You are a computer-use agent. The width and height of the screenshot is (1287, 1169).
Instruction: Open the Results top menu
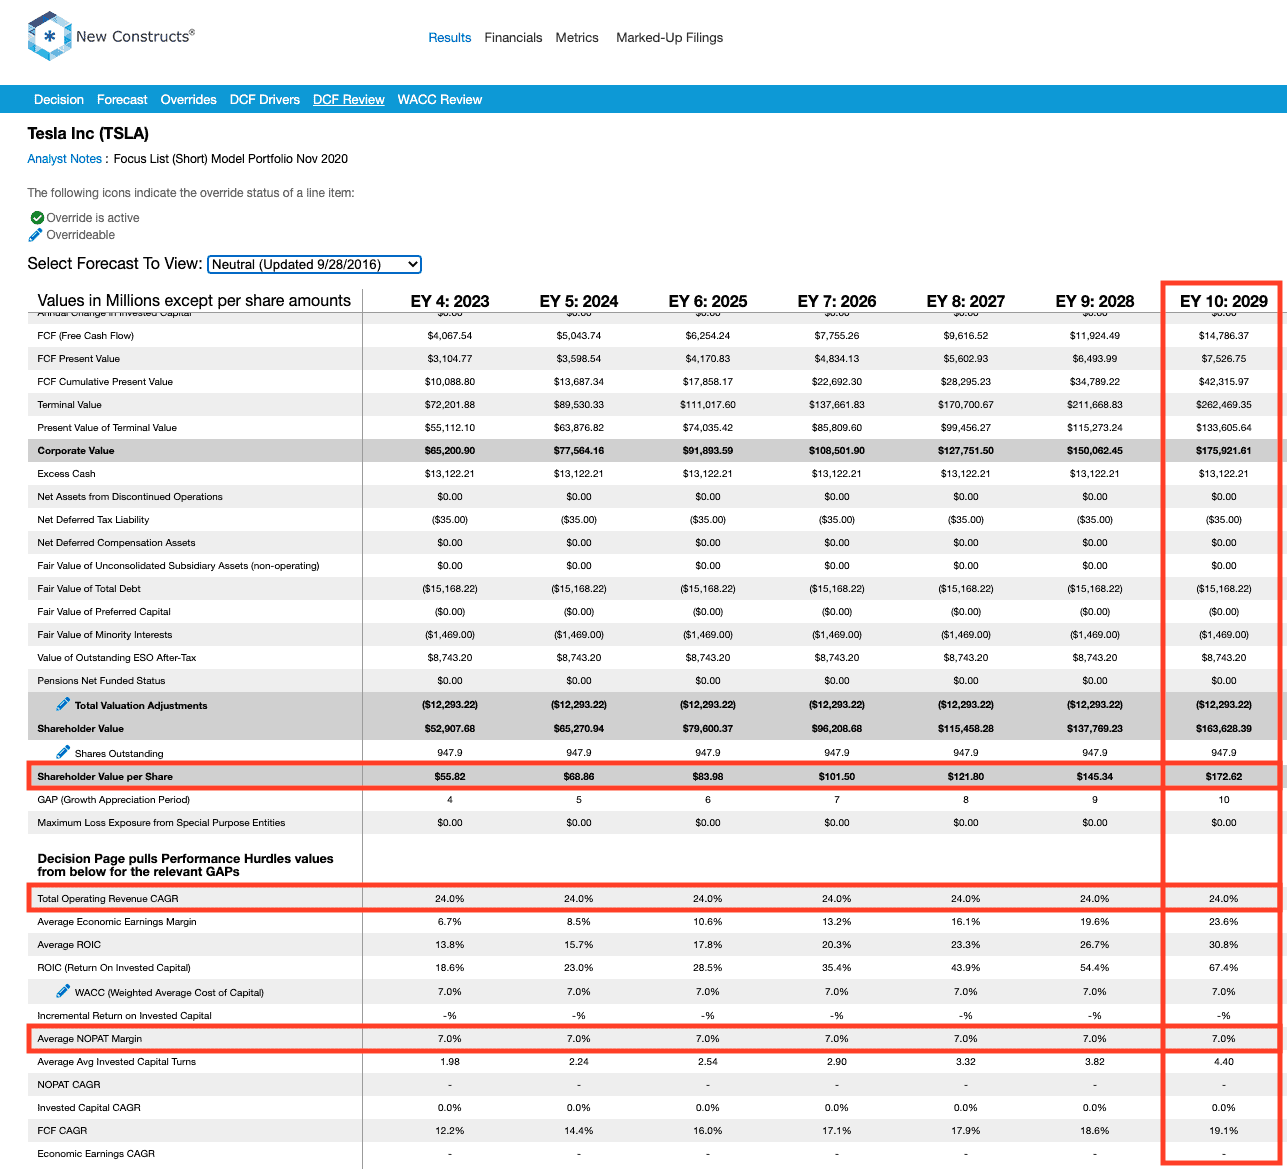pos(450,38)
